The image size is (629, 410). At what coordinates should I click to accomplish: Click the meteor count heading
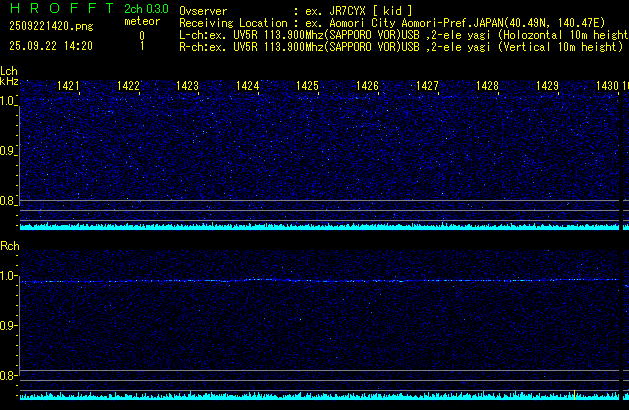141,21
